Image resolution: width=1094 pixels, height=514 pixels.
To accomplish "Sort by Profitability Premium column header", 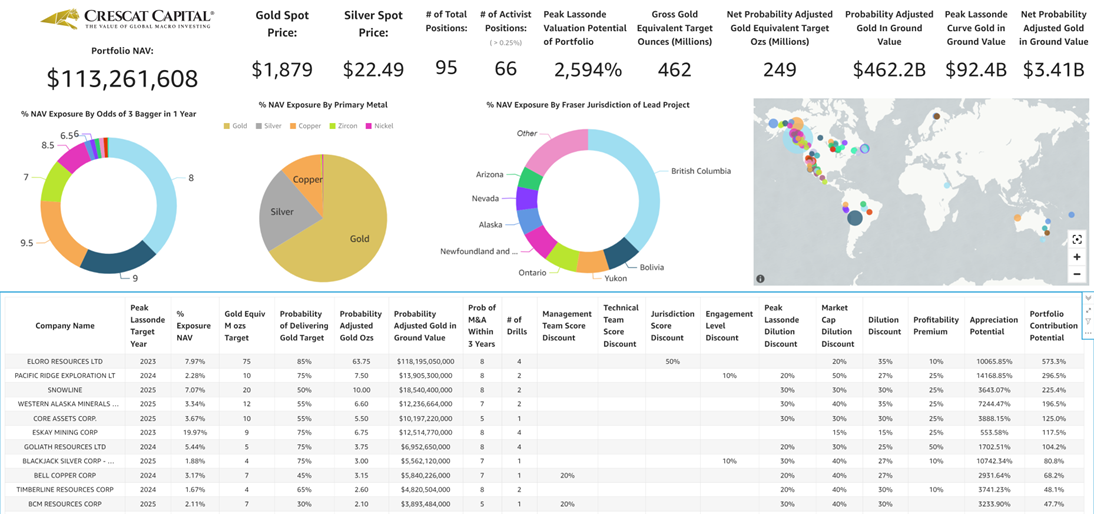I will tap(936, 326).
